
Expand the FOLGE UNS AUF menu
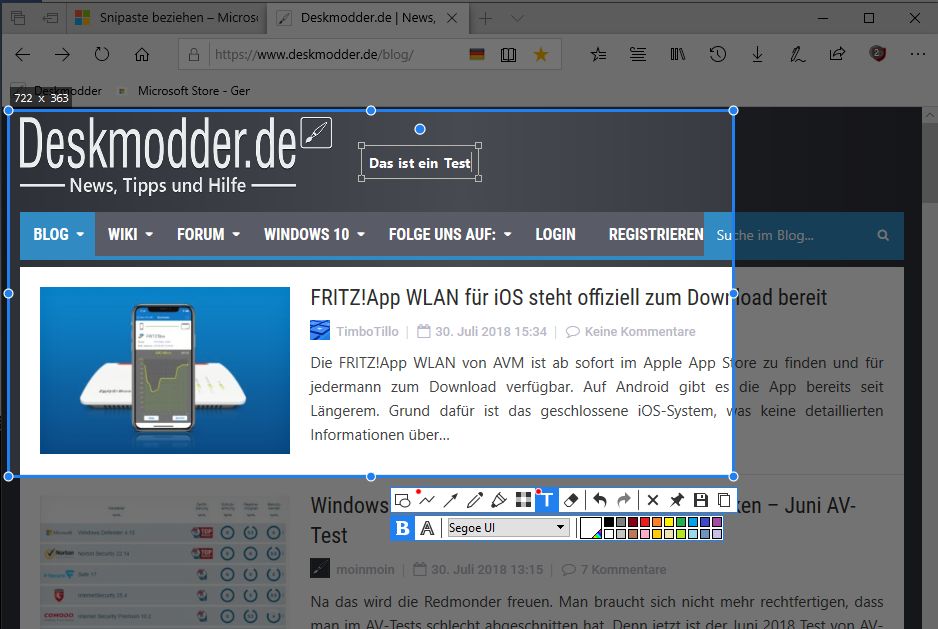450,235
